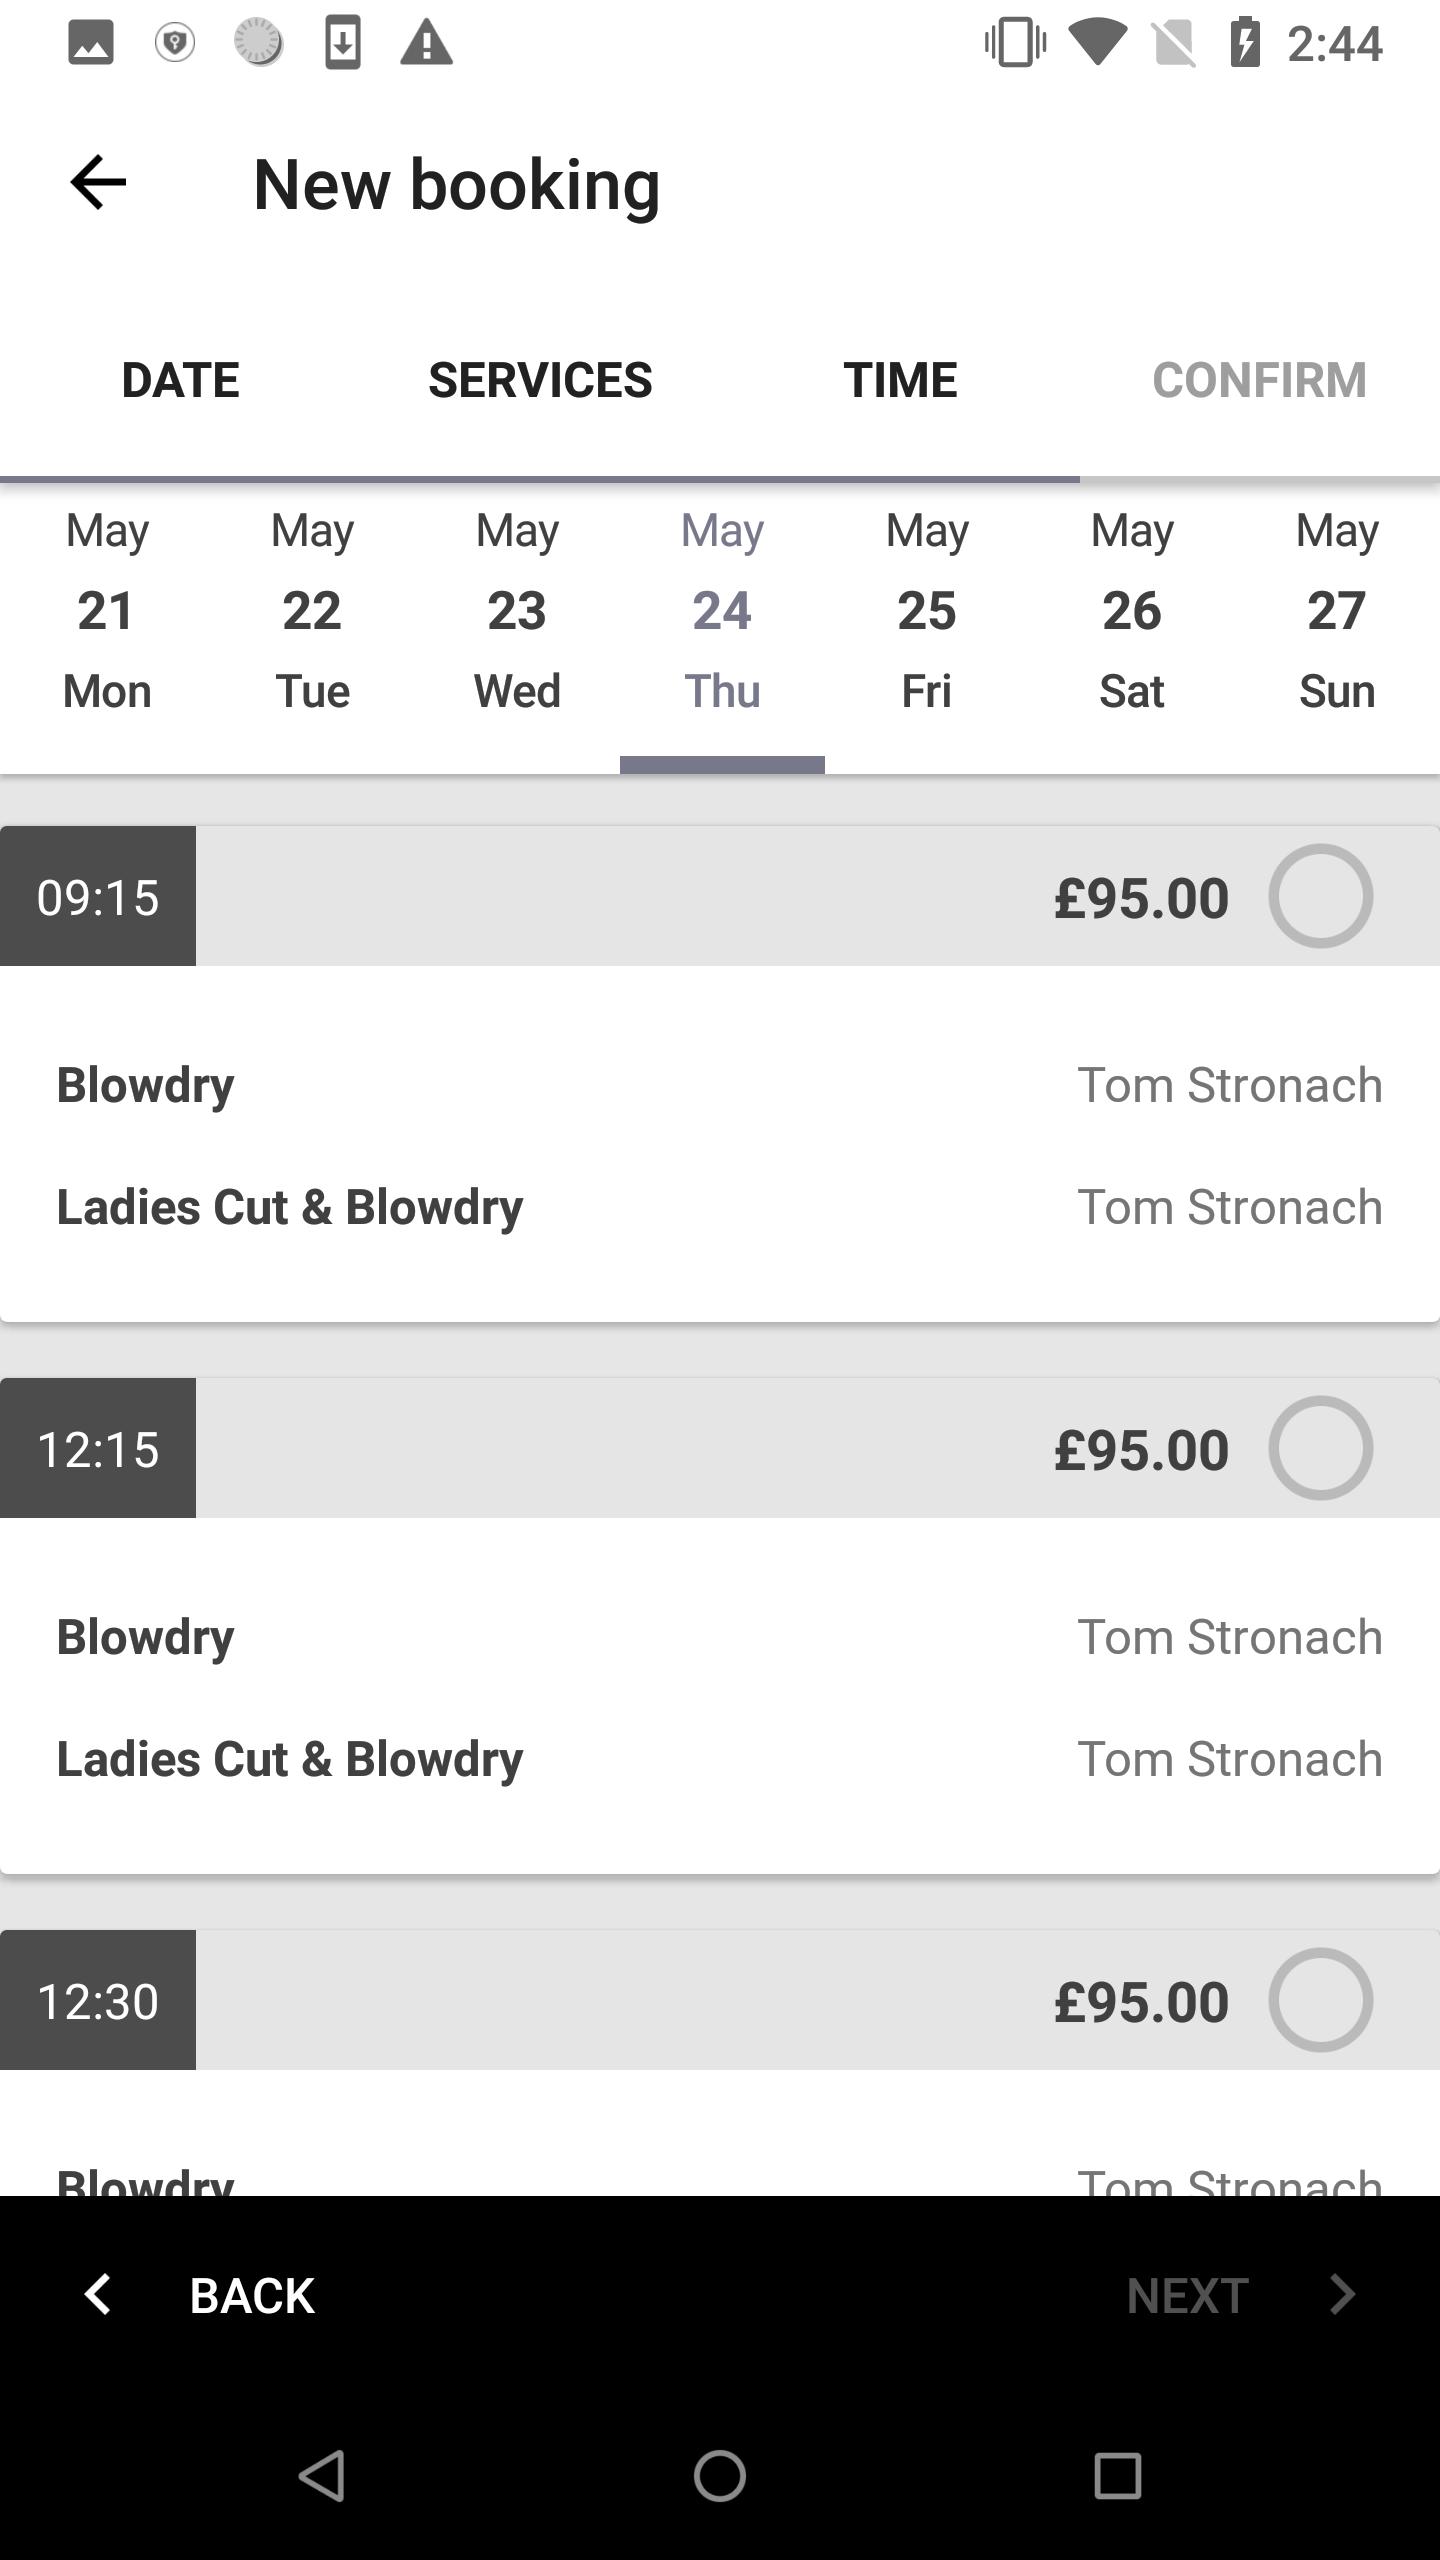
Task: Open the image notification icon in status bar
Action: tap(91, 43)
